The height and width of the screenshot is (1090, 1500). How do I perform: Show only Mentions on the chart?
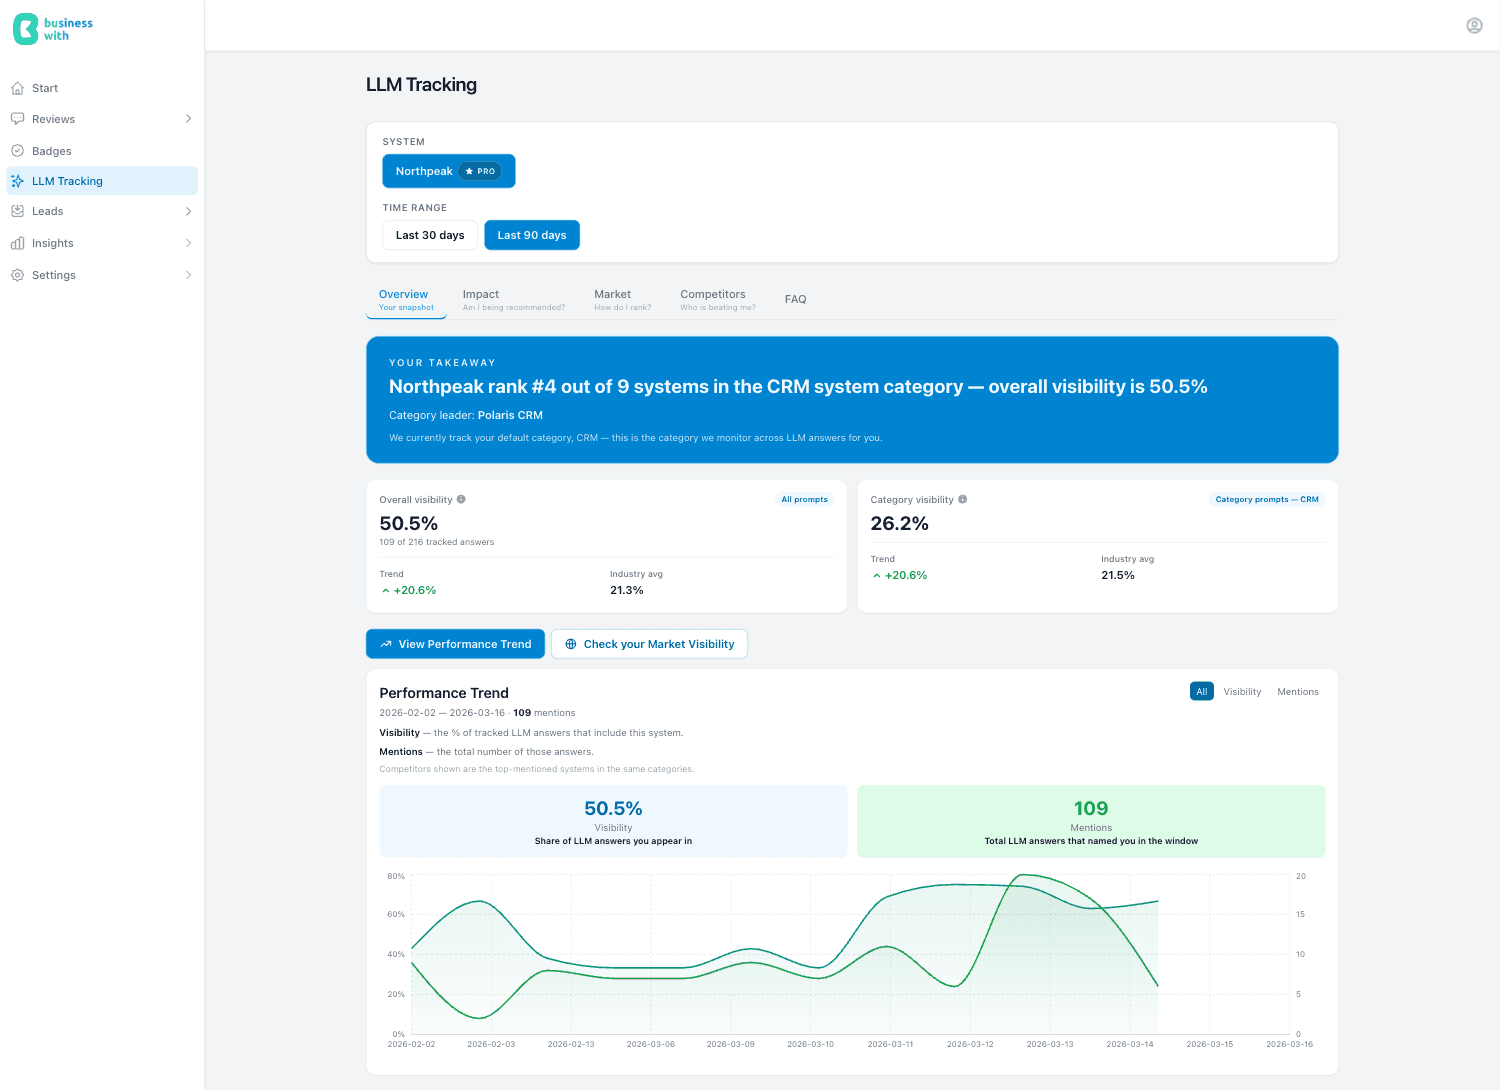point(1298,692)
